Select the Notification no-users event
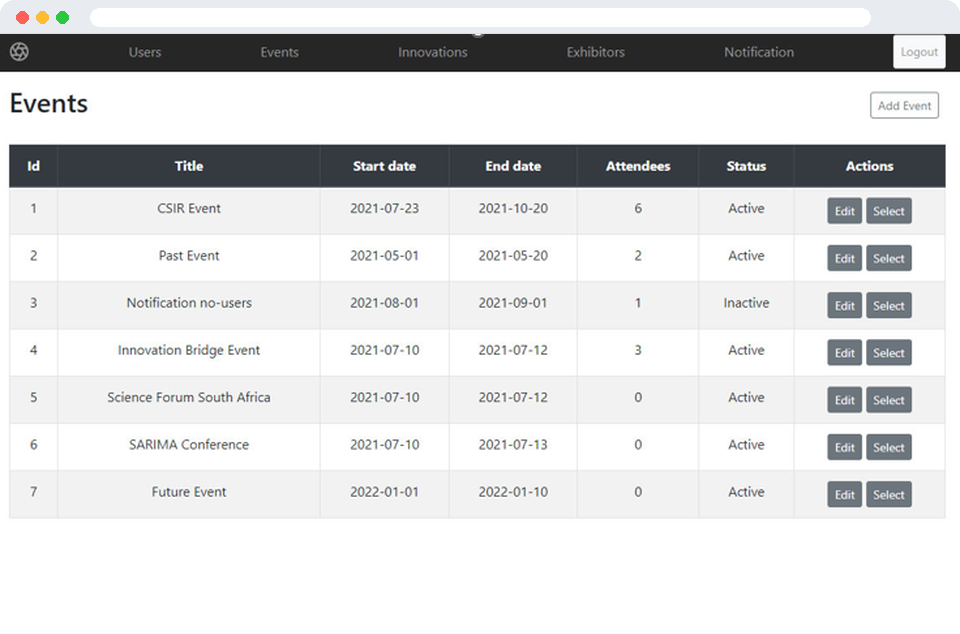Image resolution: width=960 pixels, height=634 pixels. coord(888,305)
